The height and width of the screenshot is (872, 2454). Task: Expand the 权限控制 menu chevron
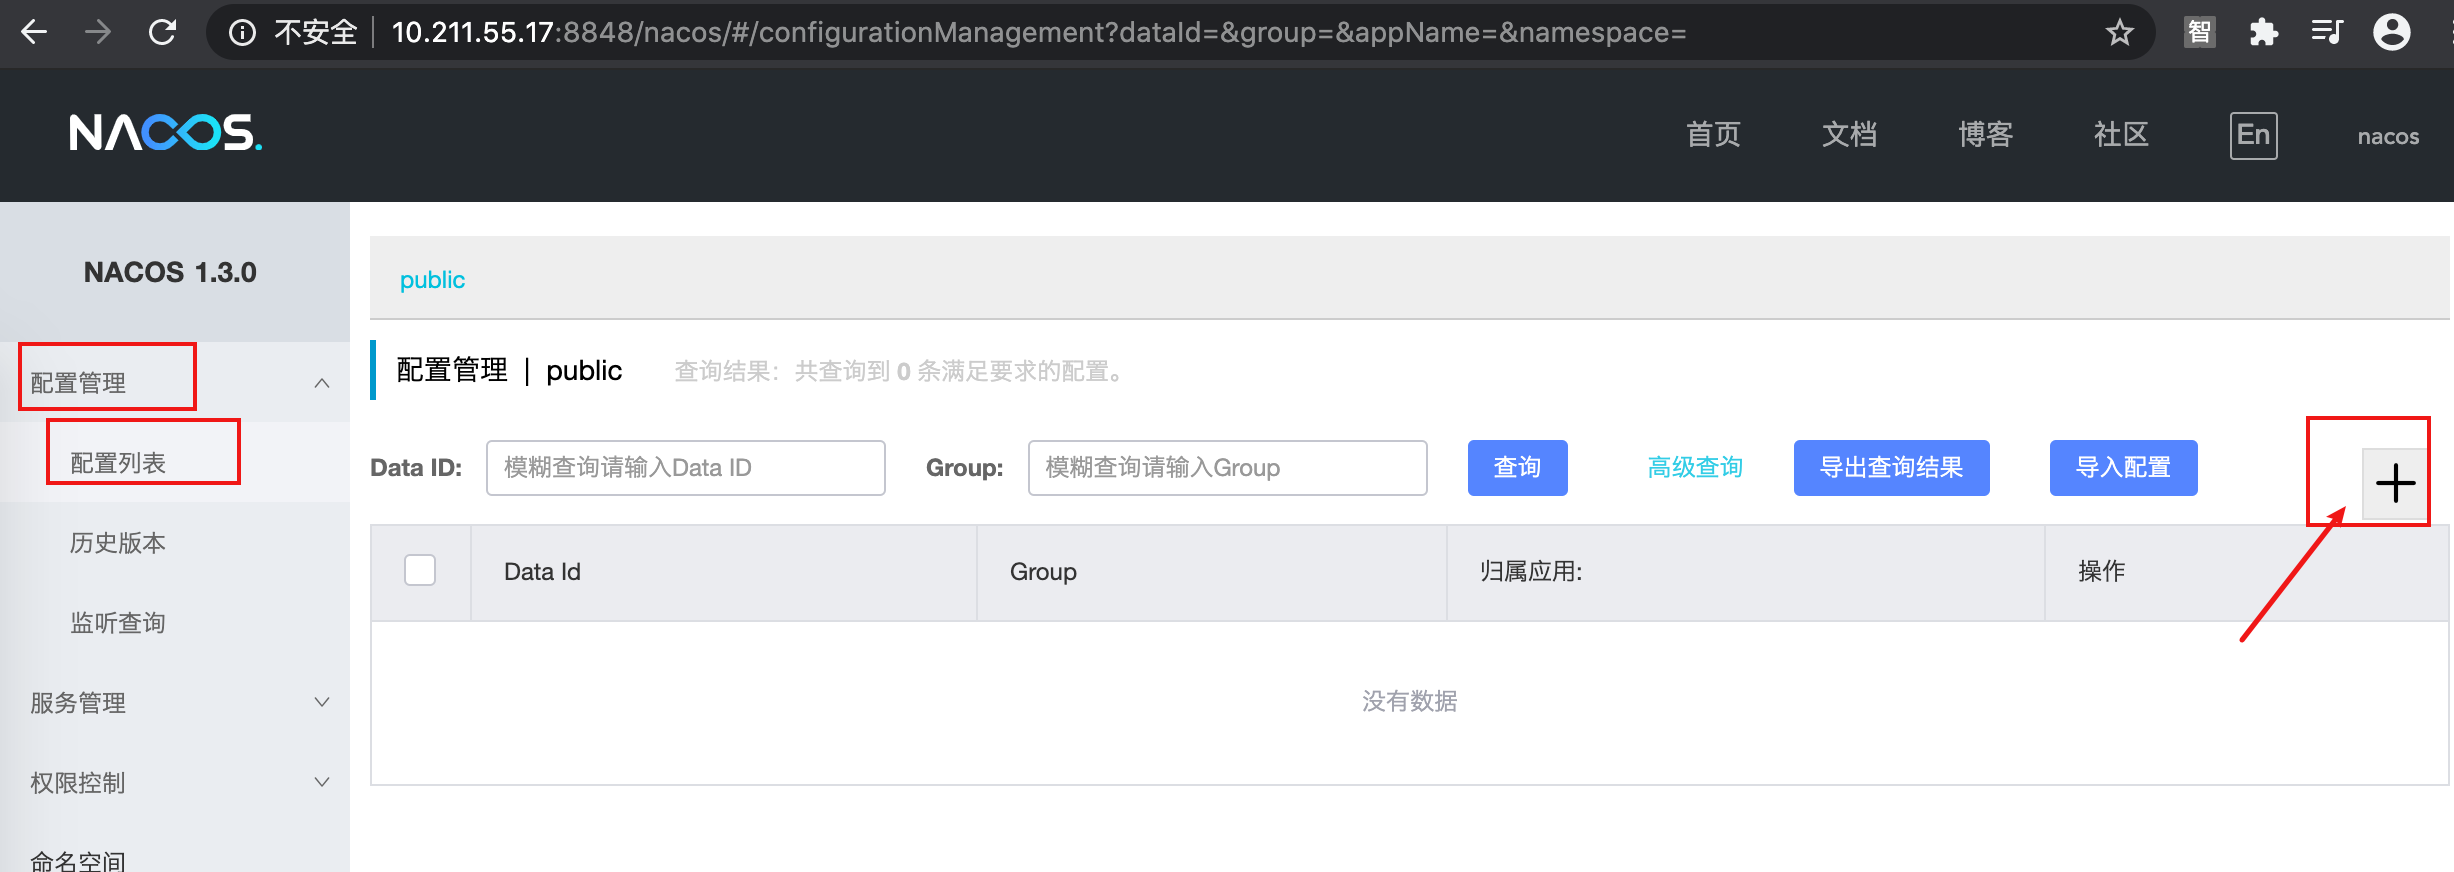click(x=322, y=782)
